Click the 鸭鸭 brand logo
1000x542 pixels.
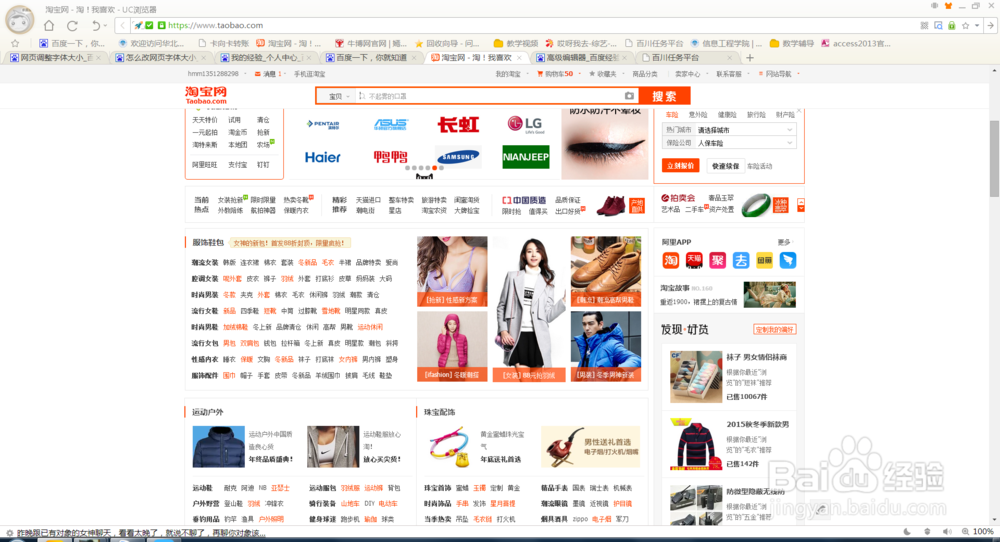(x=390, y=156)
